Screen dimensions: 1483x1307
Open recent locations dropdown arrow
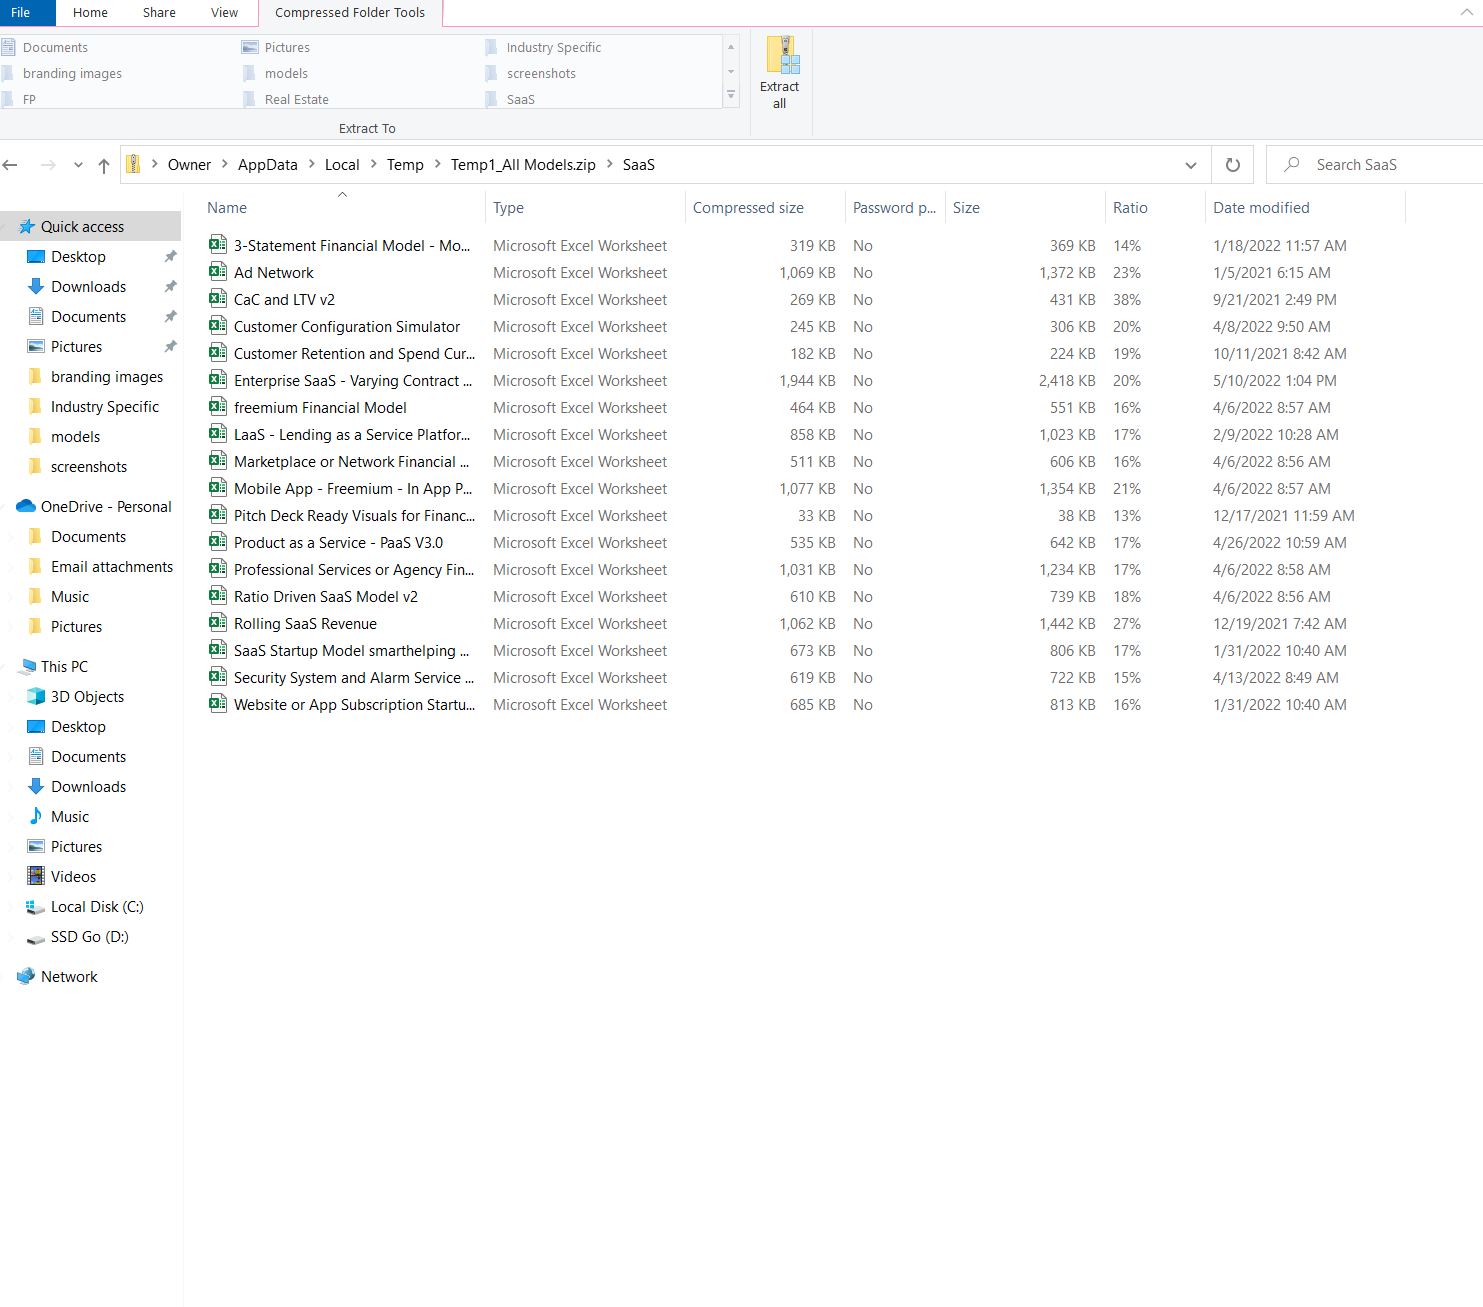78,166
